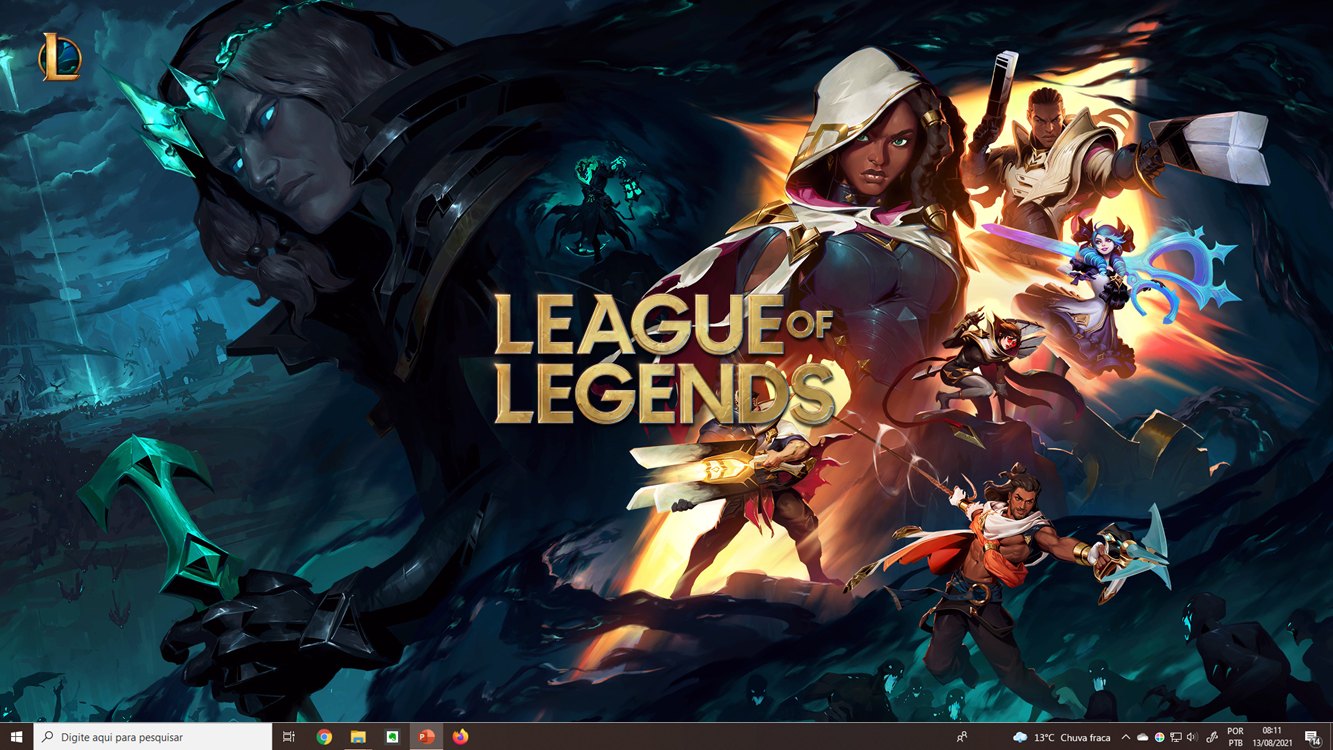
Task: Expand hidden system tray icons chevron
Action: pos(1126,737)
